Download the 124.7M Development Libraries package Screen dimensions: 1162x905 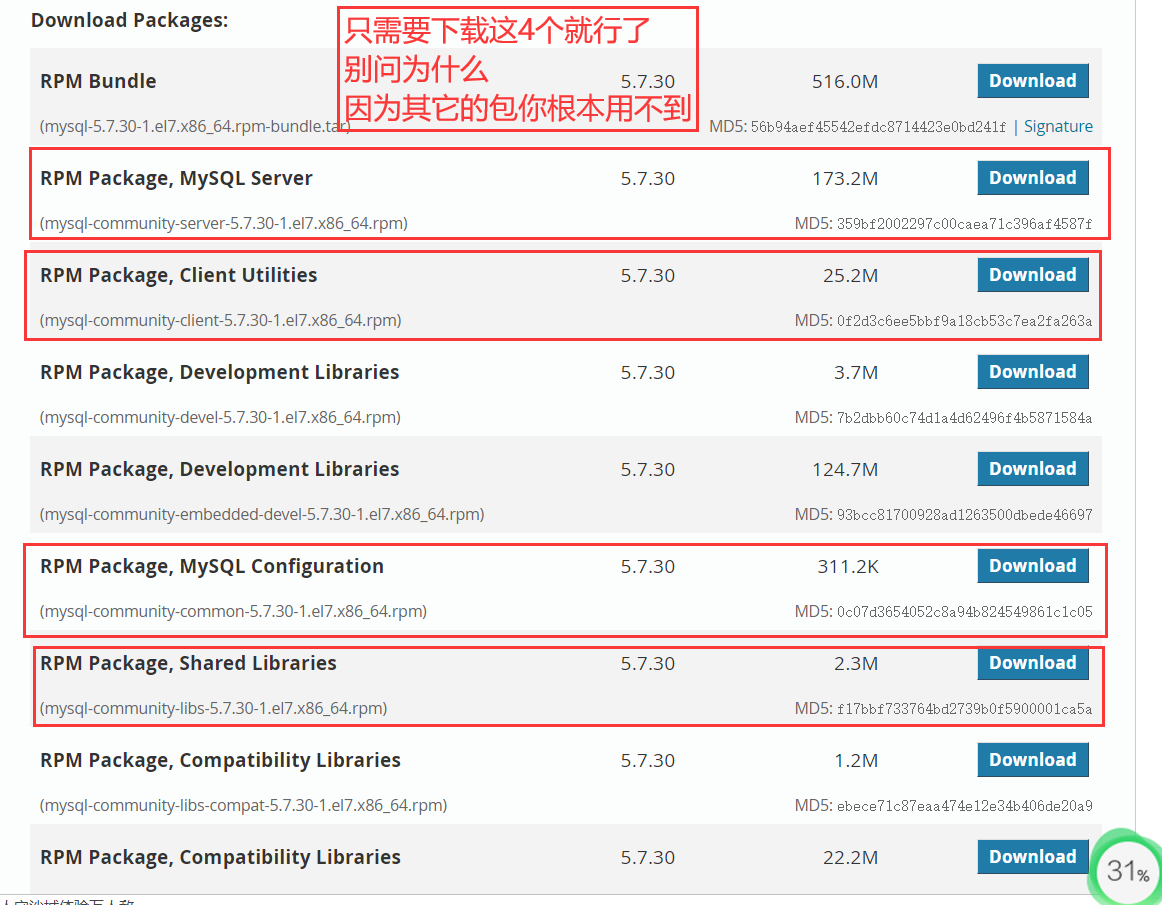click(1033, 469)
